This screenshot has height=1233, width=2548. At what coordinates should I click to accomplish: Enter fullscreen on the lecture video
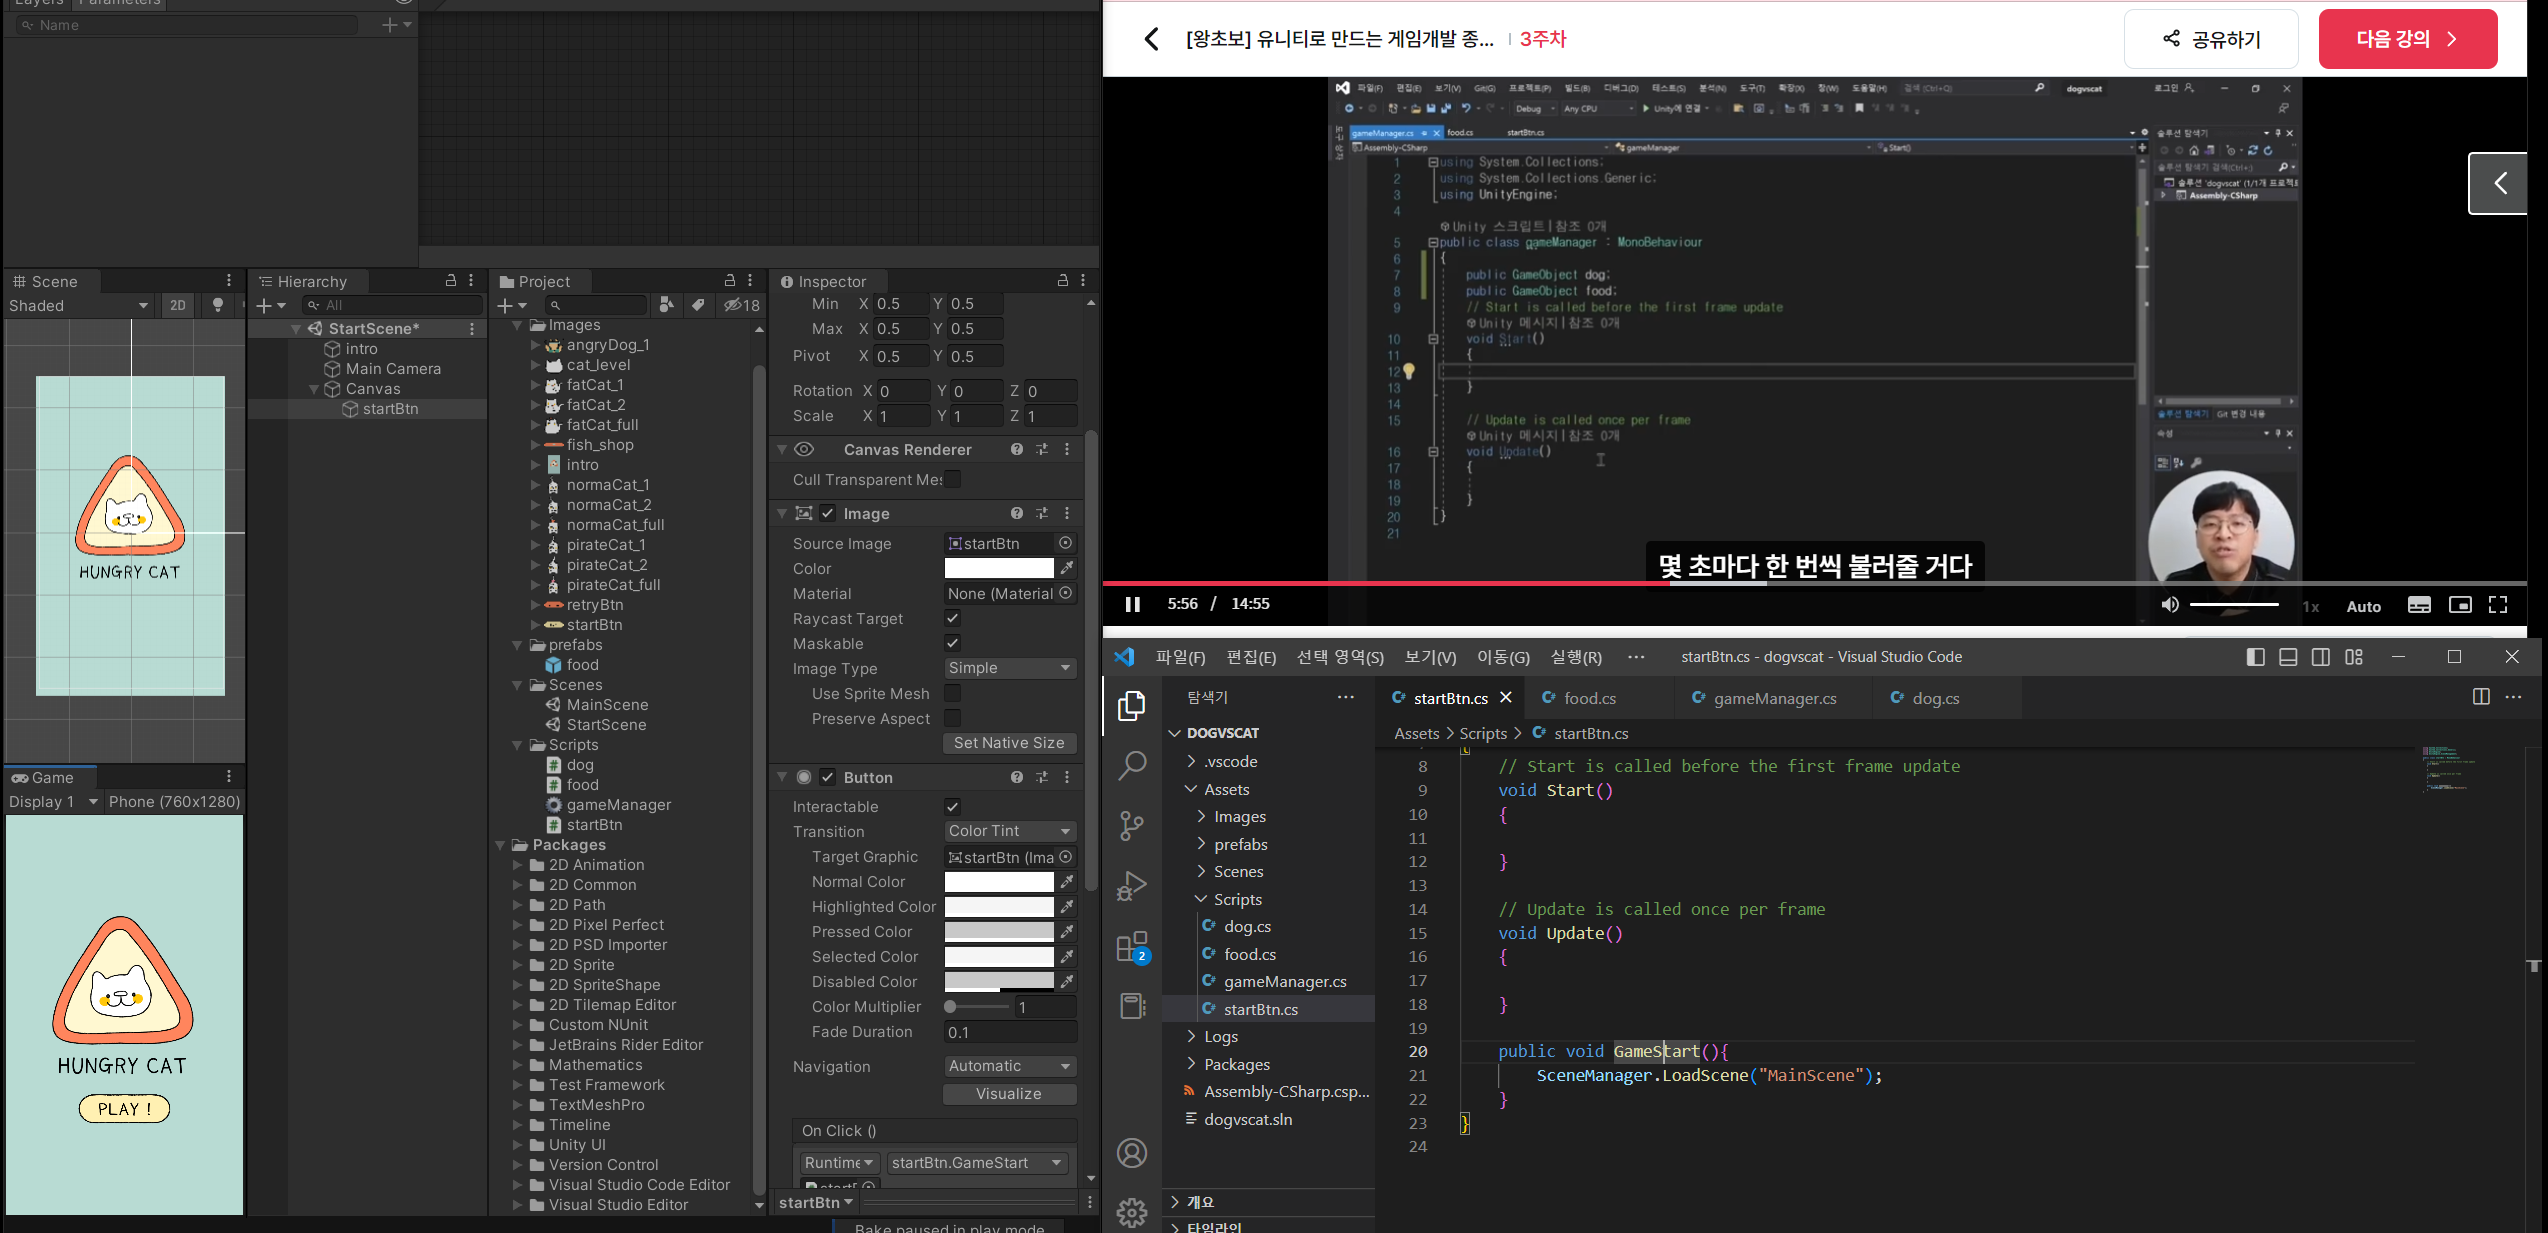click(2498, 605)
